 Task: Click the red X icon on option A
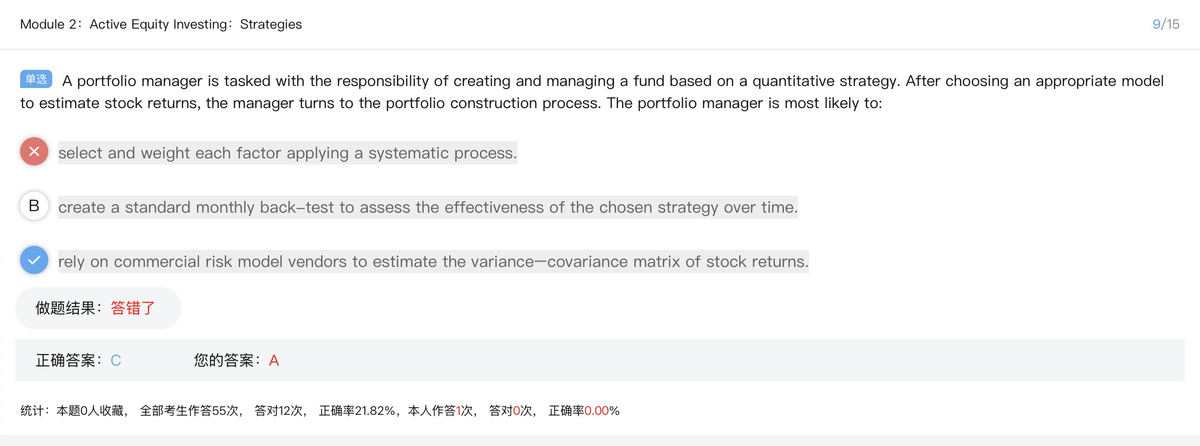[x=34, y=153]
